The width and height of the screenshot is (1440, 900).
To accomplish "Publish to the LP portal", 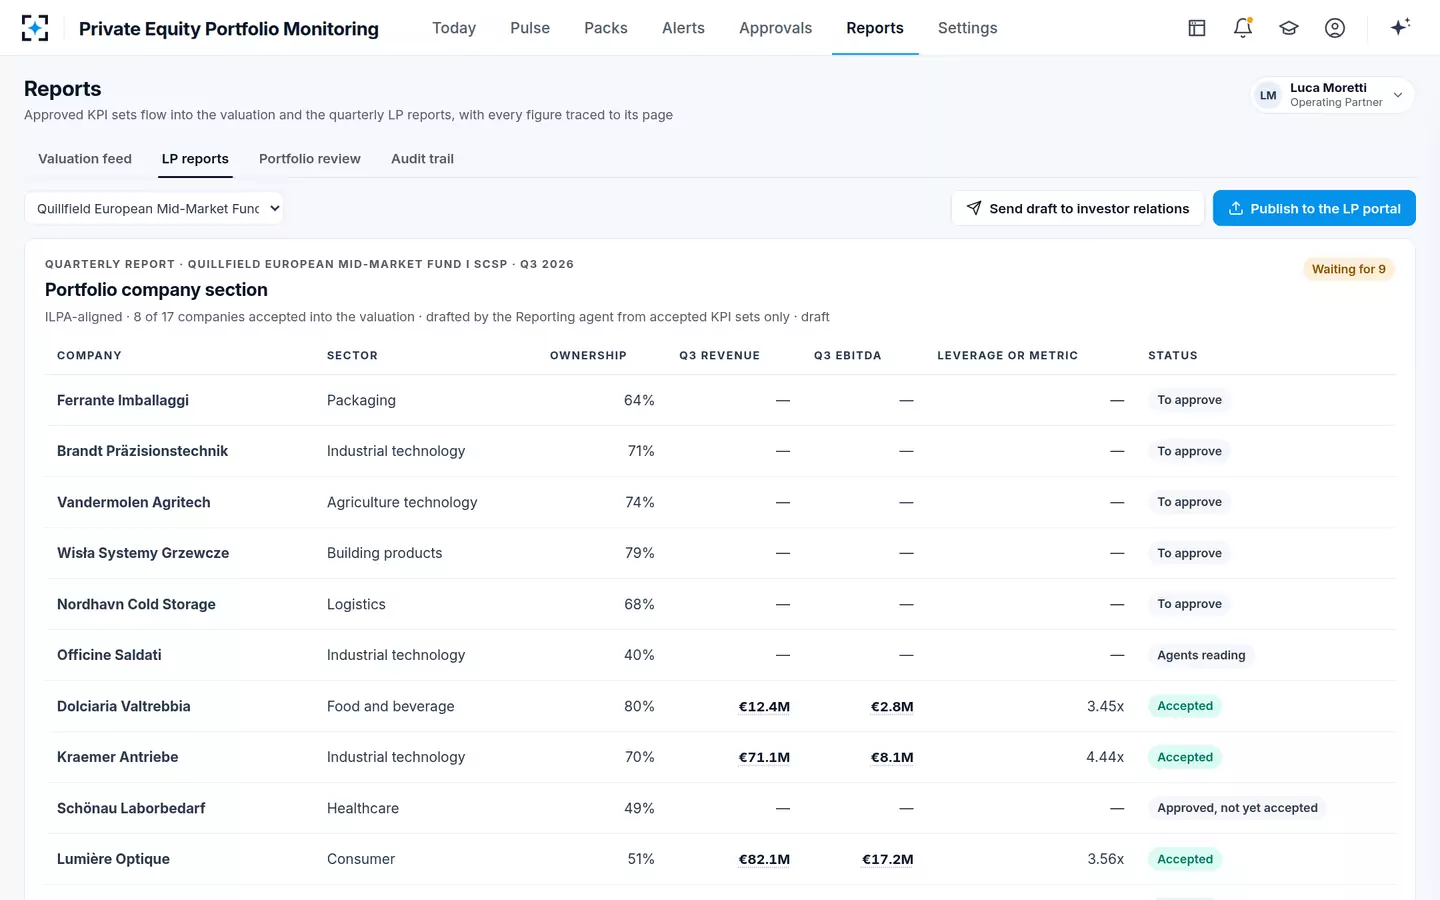I will (1314, 208).
